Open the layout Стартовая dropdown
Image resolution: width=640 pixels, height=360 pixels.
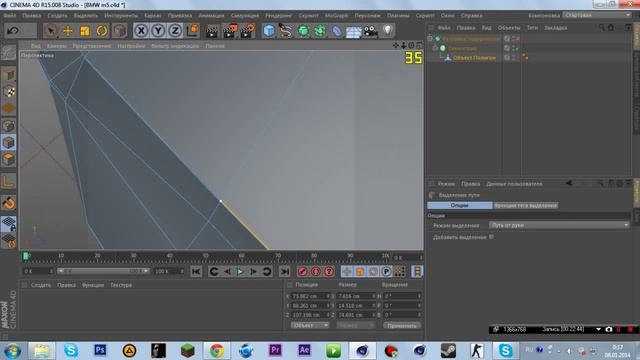pyautogui.click(x=596, y=15)
